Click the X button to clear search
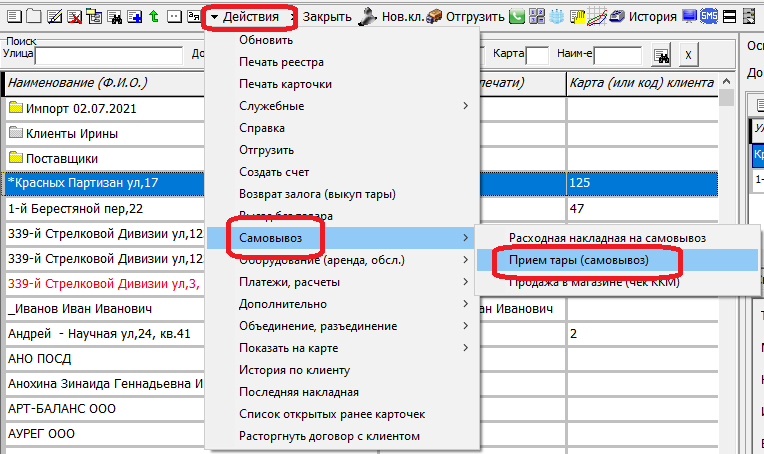The image size is (764, 454). coord(689,53)
